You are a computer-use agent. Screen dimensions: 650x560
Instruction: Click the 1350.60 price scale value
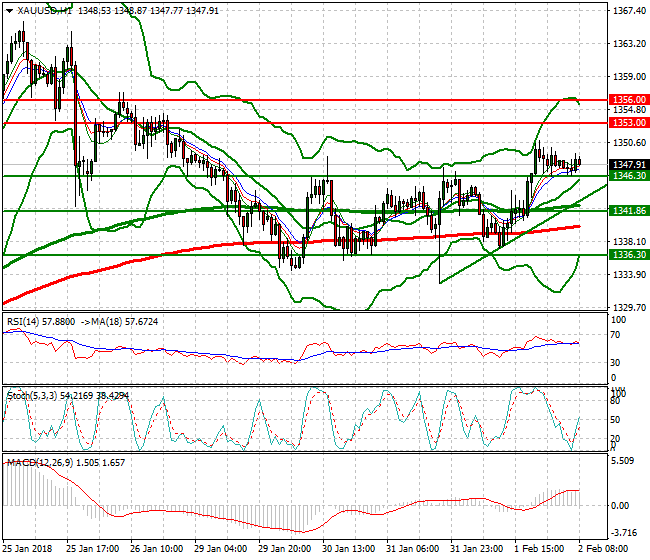pos(629,143)
